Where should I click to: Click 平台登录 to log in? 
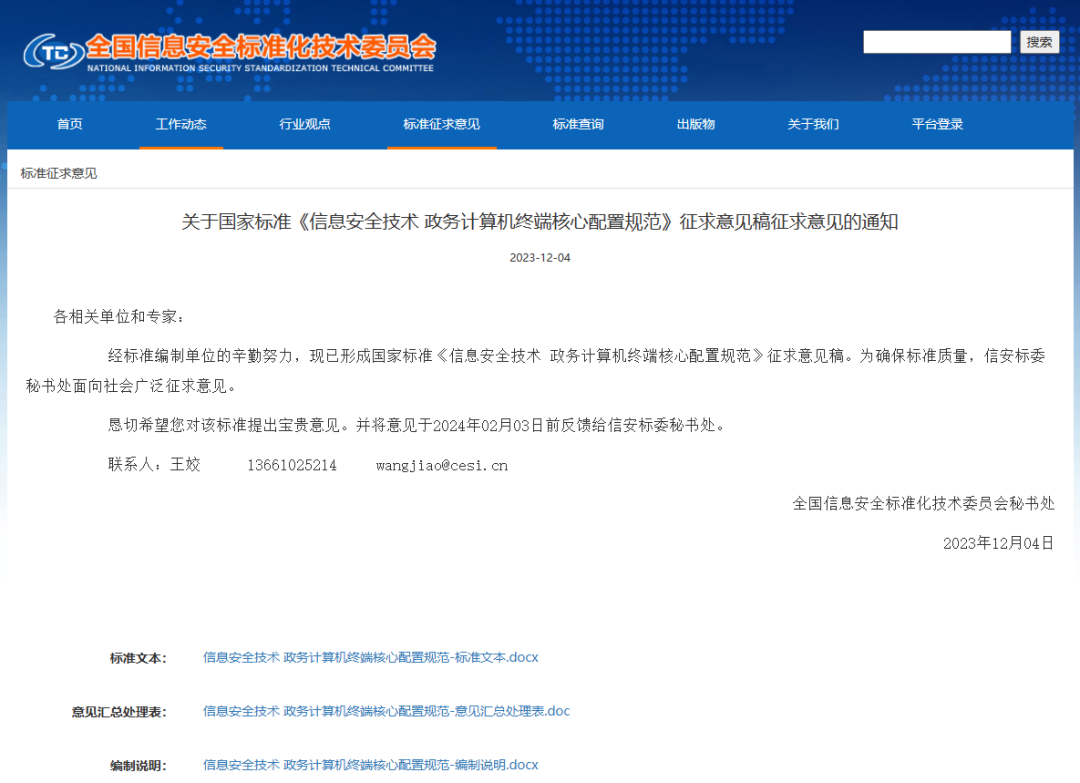(937, 124)
